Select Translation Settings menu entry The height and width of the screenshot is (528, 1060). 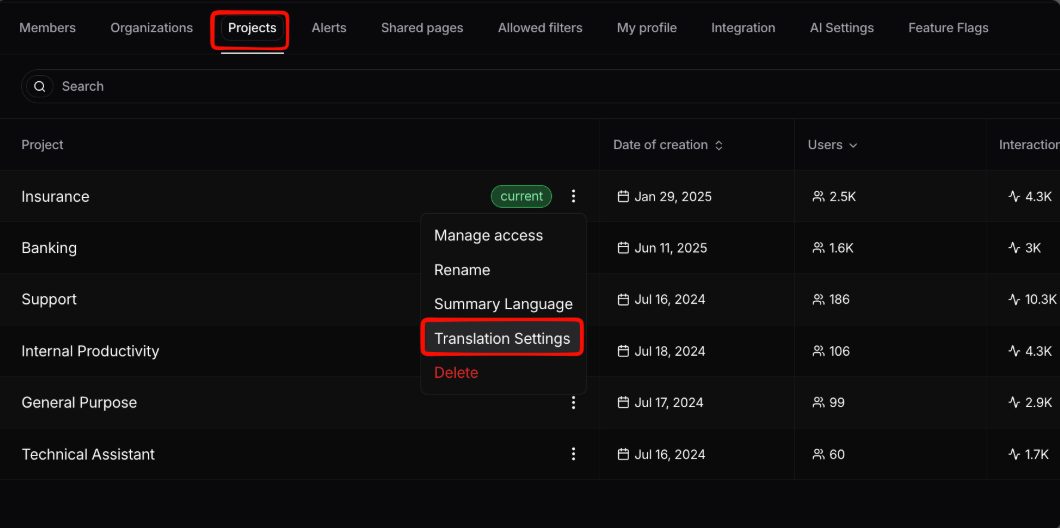[x=503, y=339]
